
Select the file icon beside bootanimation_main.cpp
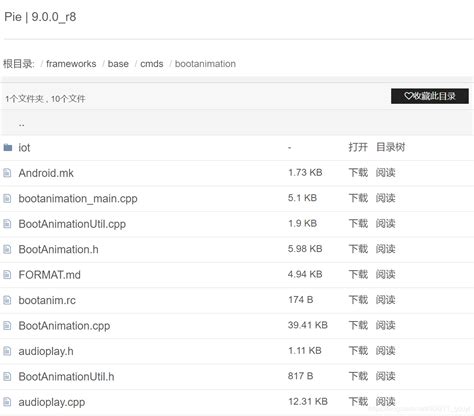tap(7, 198)
